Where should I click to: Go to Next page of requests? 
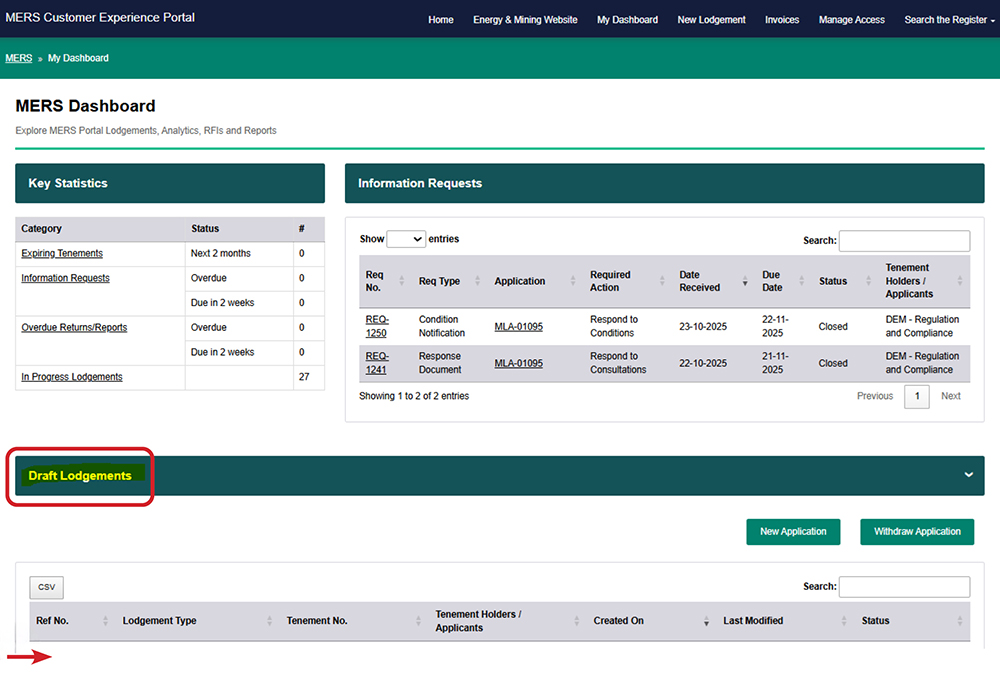pyautogui.click(x=950, y=396)
